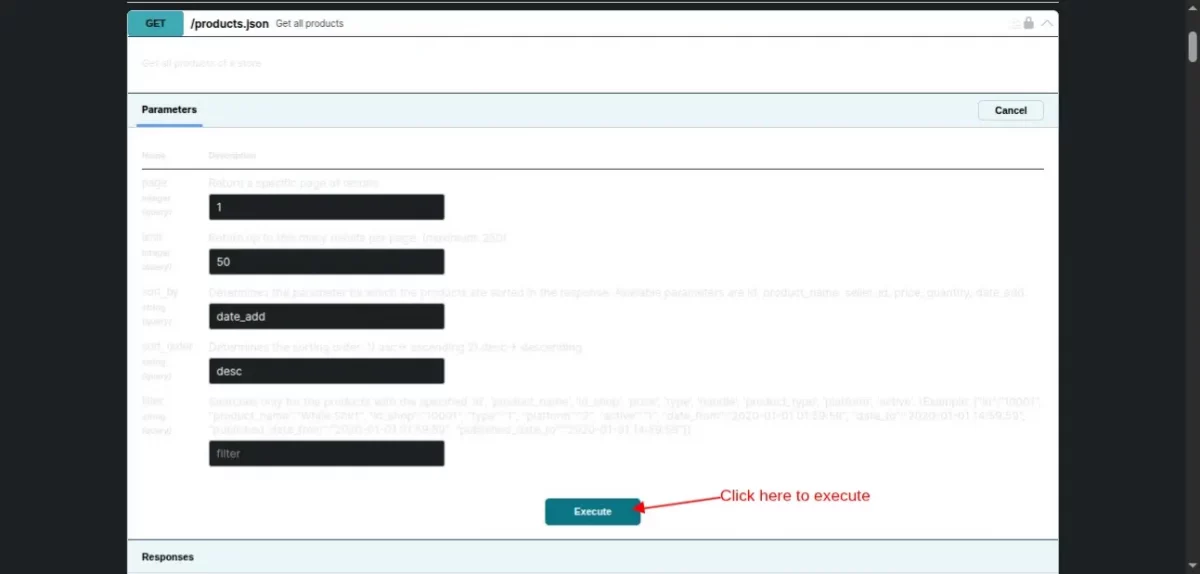Image resolution: width=1200 pixels, height=574 pixels.
Task: Switch to the Parameters tab
Action: coord(169,110)
